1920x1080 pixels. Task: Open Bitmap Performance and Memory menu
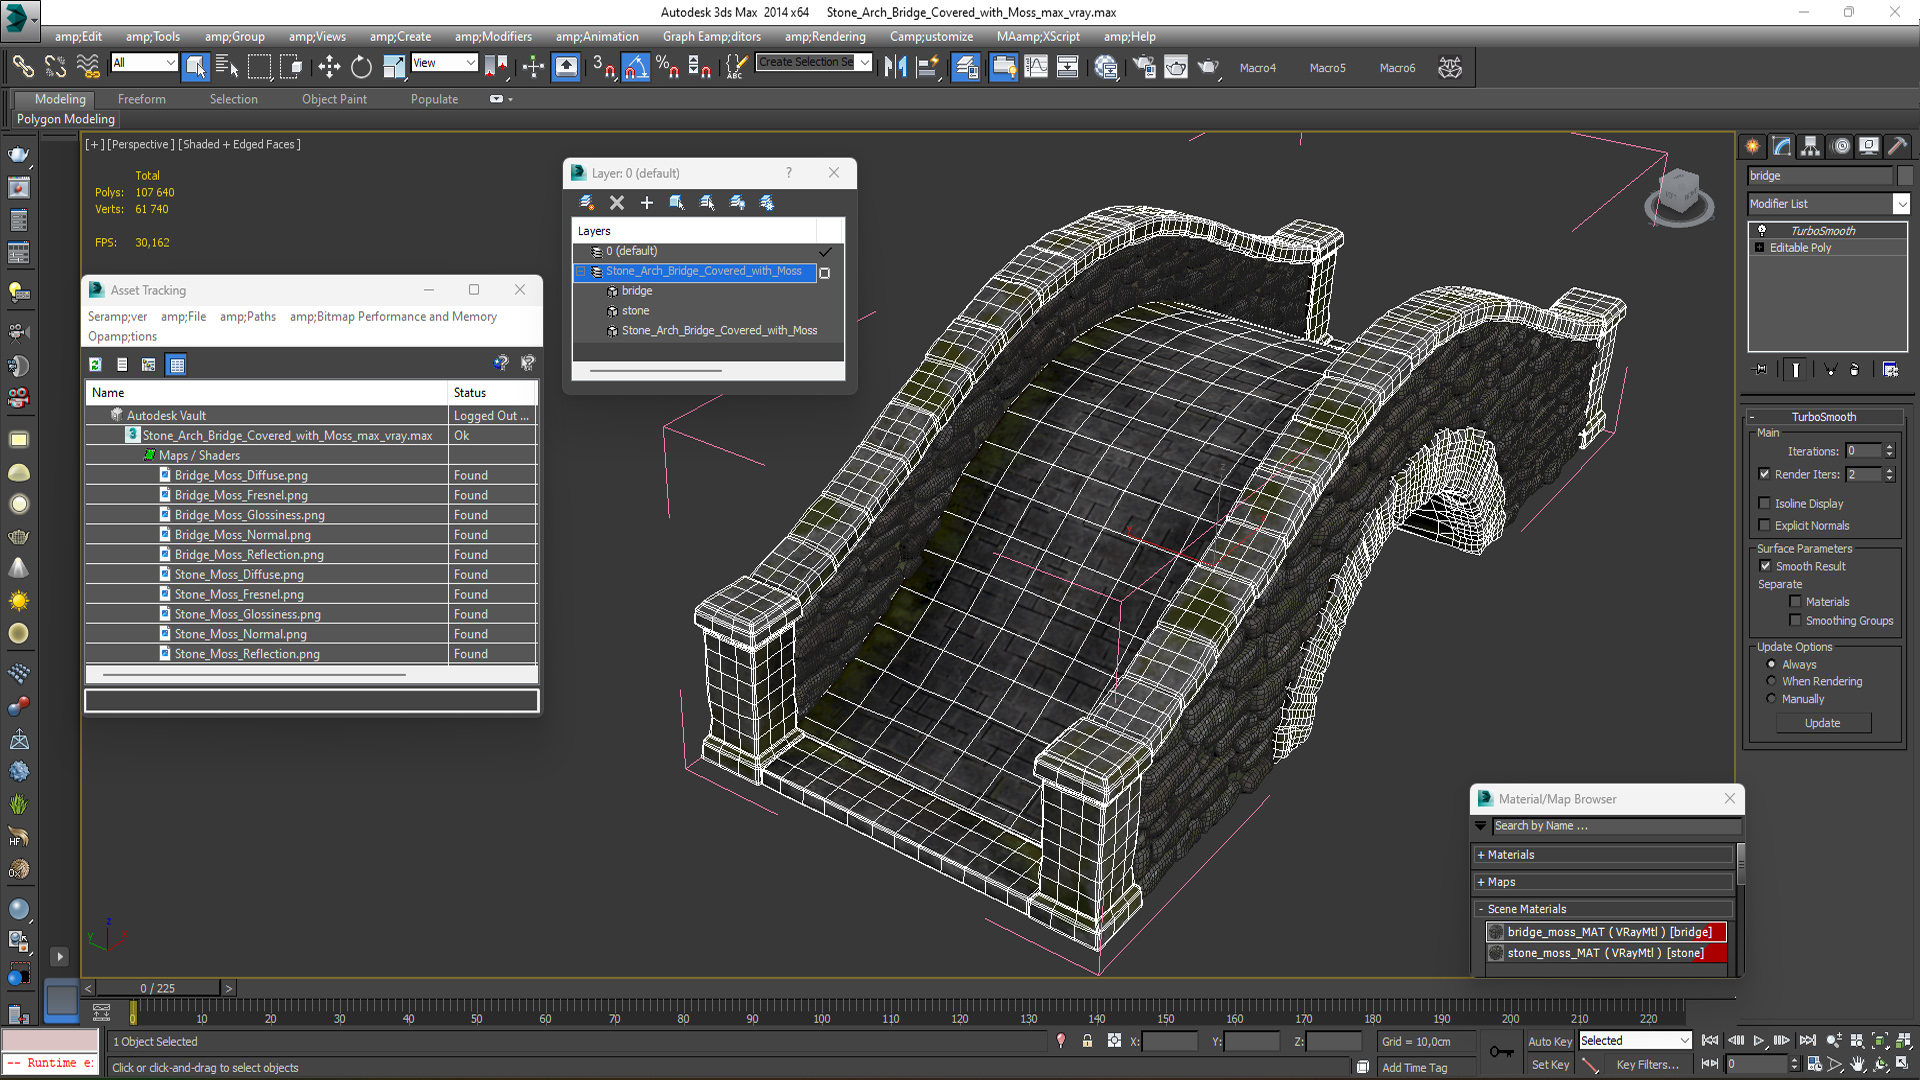point(393,316)
